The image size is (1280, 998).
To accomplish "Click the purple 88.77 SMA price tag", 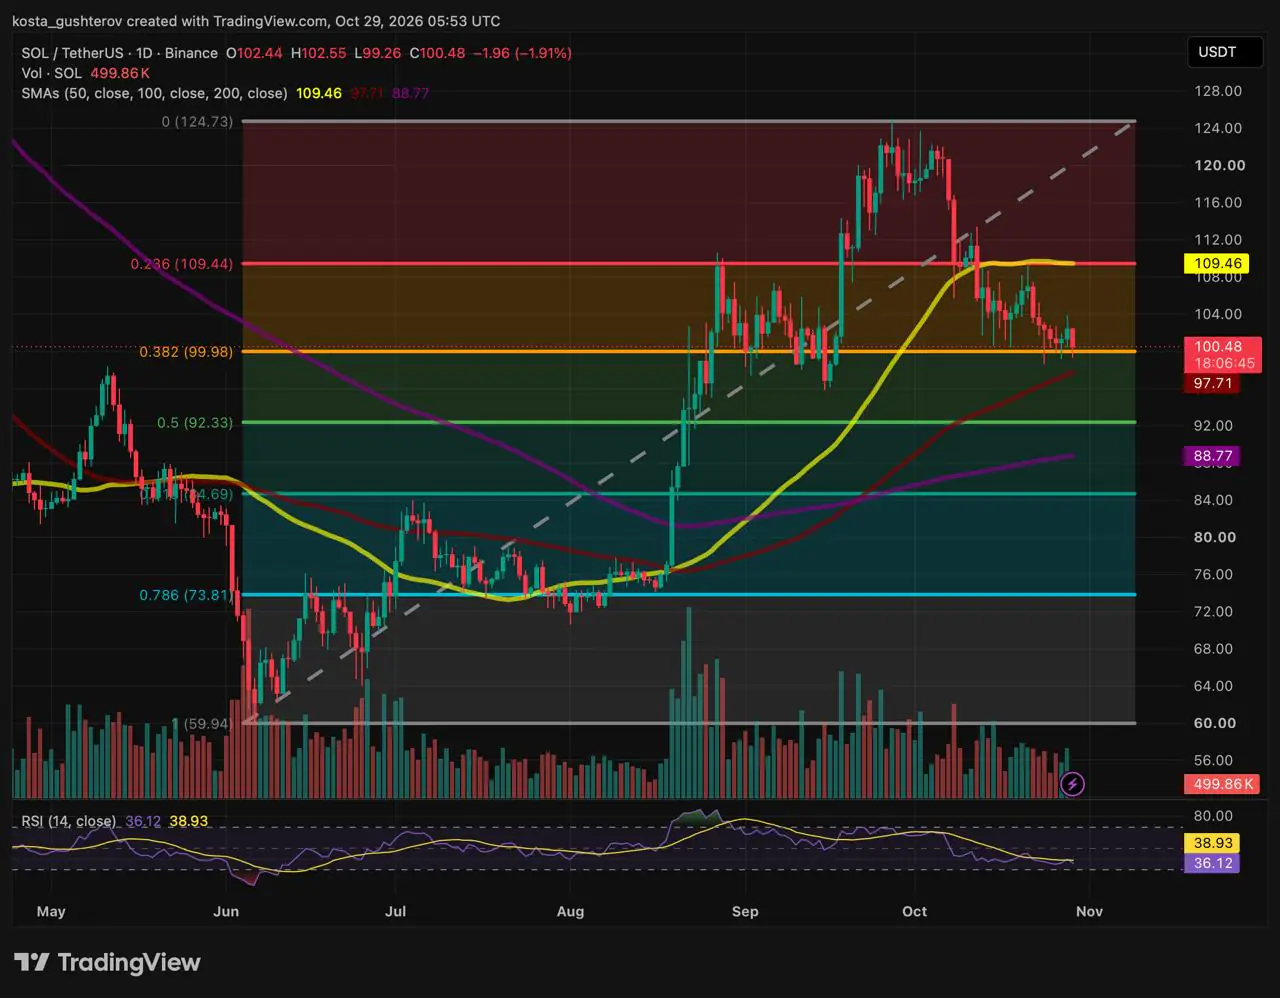I will [x=1211, y=456].
